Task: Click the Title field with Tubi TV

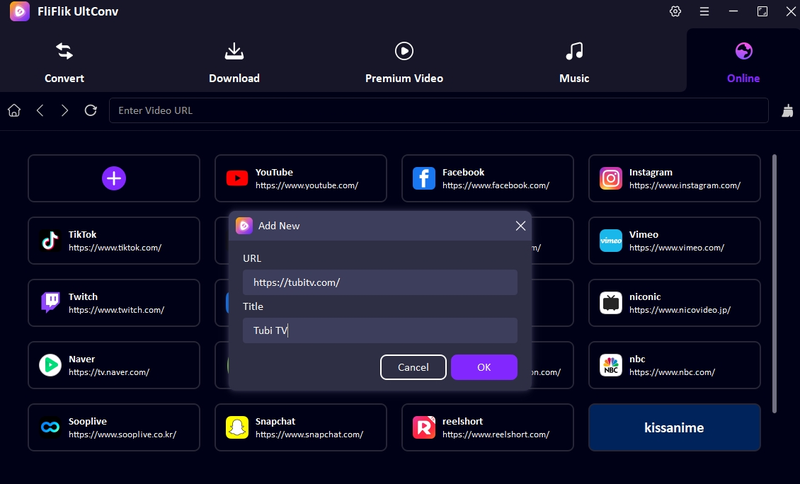Action: pos(380,330)
